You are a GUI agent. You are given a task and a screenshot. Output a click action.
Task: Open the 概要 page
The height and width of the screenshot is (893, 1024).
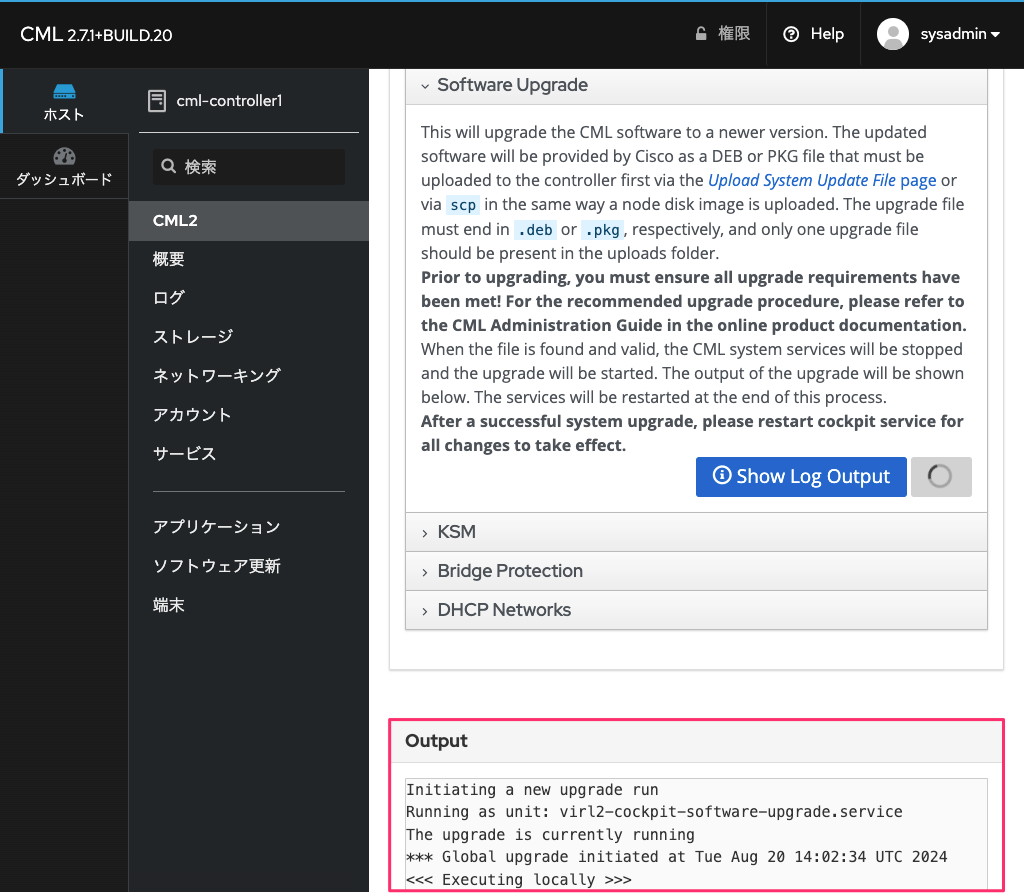[168, 259]
